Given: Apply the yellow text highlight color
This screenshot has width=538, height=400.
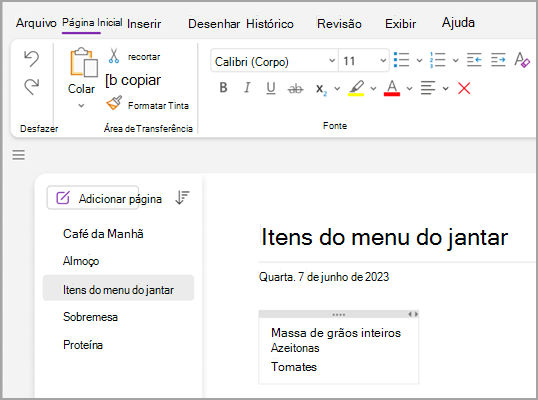Looking at the screenshot, I should 356,88.
